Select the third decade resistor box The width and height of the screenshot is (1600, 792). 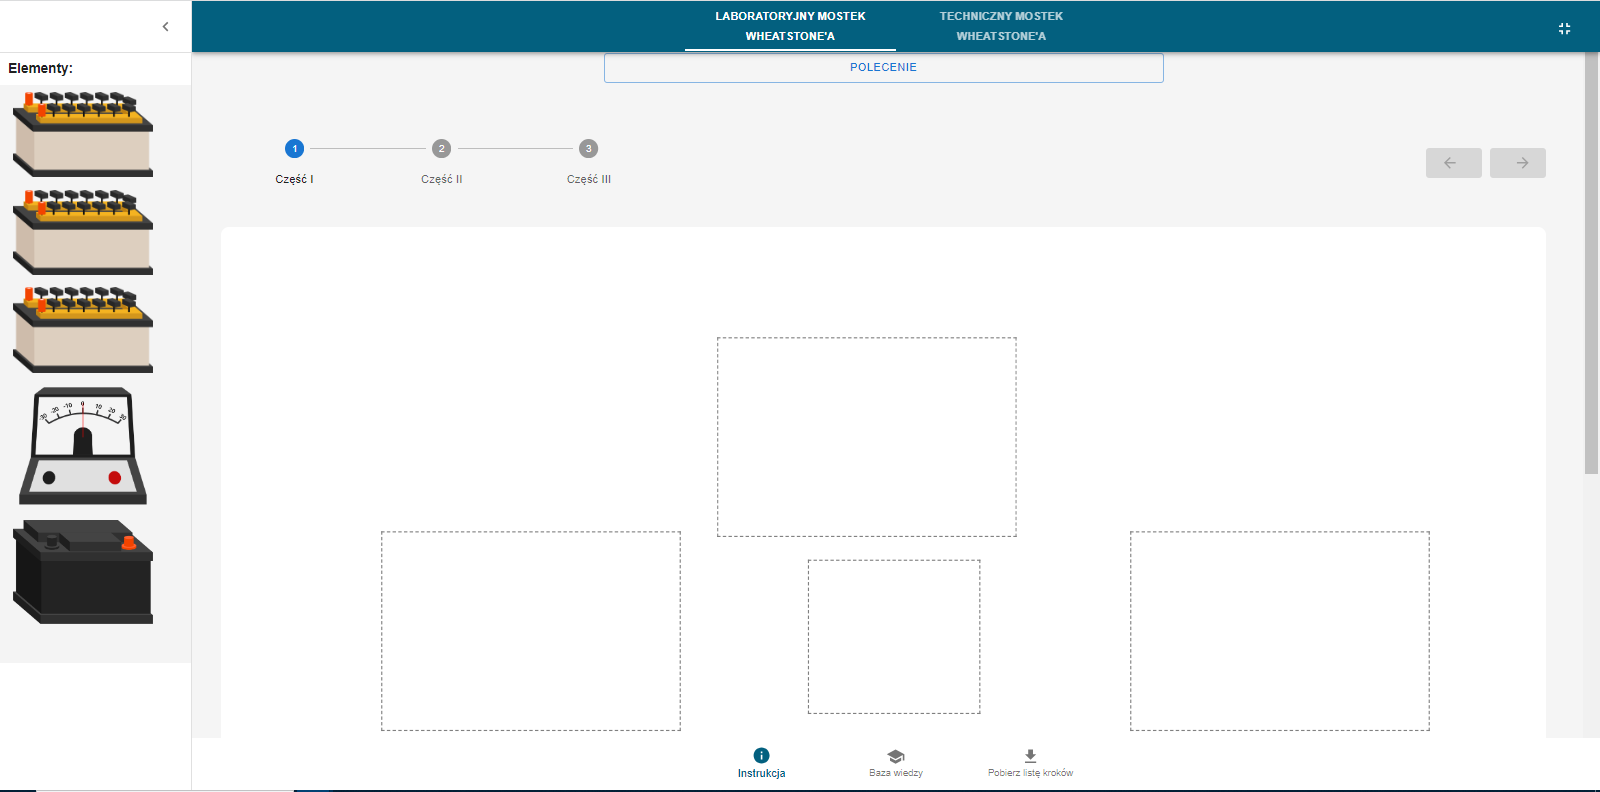(83, 330)
